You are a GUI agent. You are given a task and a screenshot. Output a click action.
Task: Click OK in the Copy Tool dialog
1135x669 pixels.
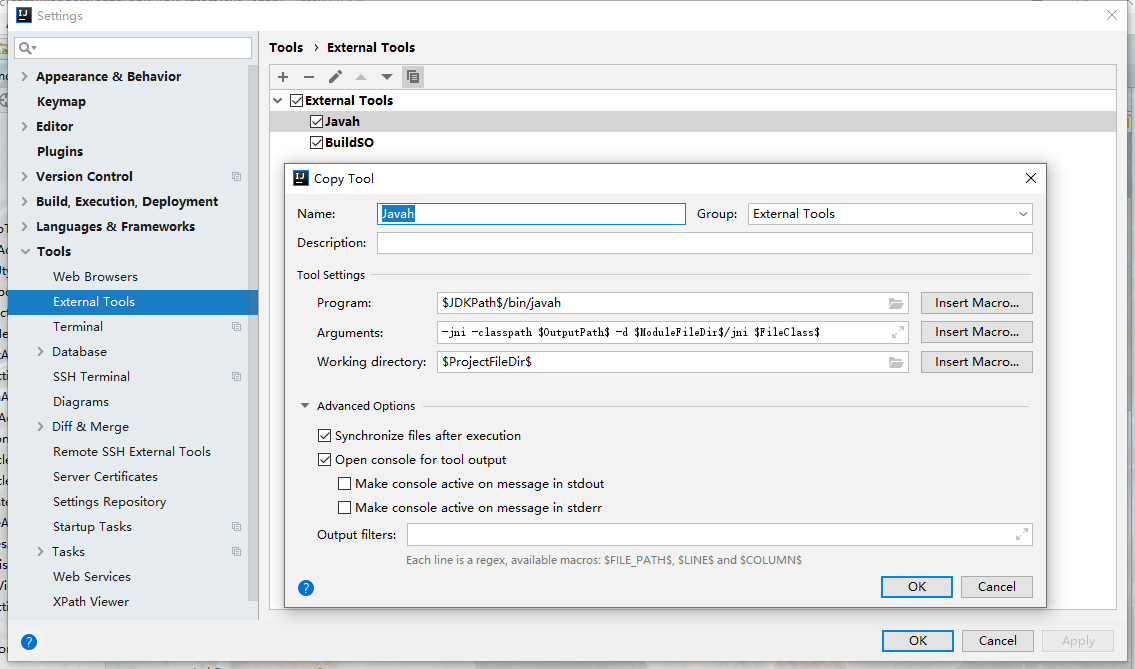[916, 587]
